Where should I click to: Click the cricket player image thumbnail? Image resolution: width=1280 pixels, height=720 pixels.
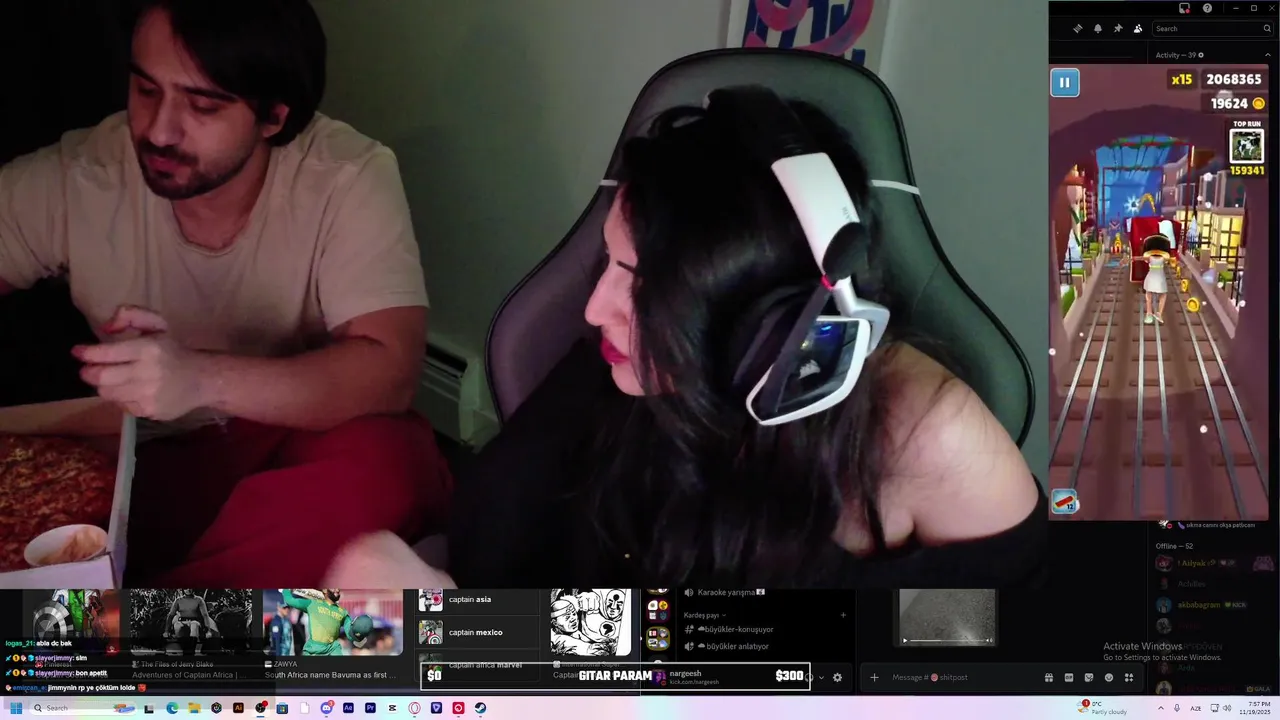coord(332,622)
